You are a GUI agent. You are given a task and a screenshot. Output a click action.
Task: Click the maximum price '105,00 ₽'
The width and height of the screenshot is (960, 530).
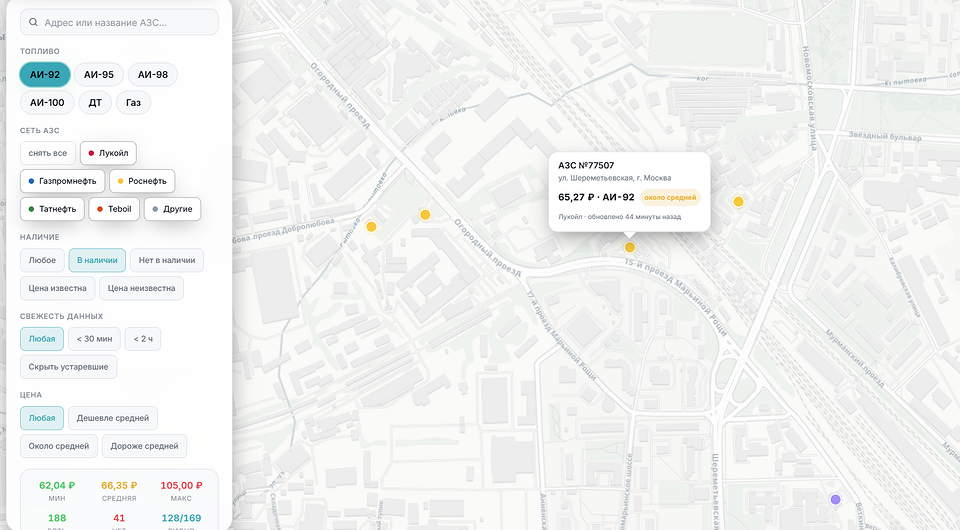click(181, 485)
